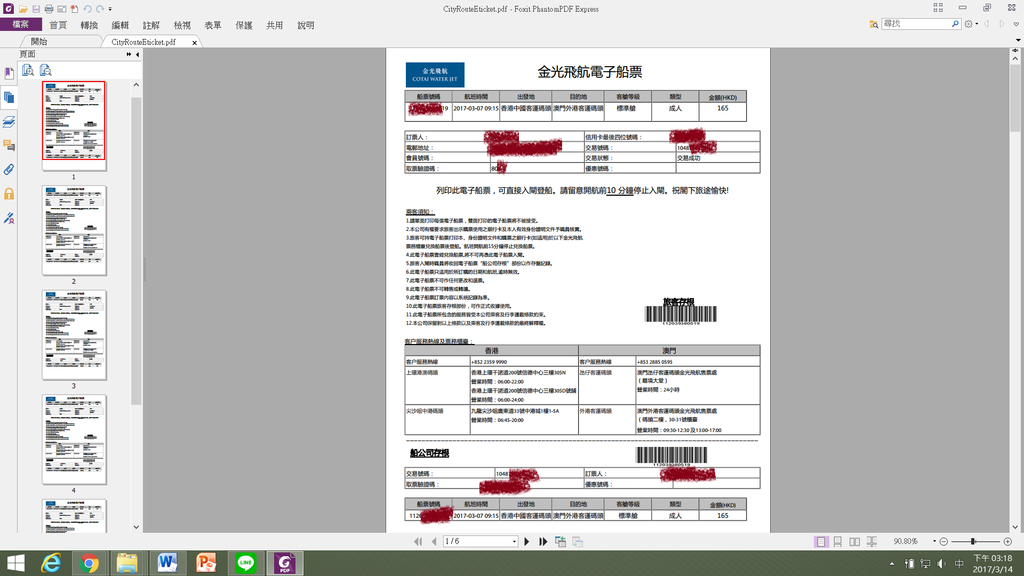The image size is (1024, 576).
Task: Open the bookmarks panel icon
Action: pyautogui.click(x=8, y=73)
